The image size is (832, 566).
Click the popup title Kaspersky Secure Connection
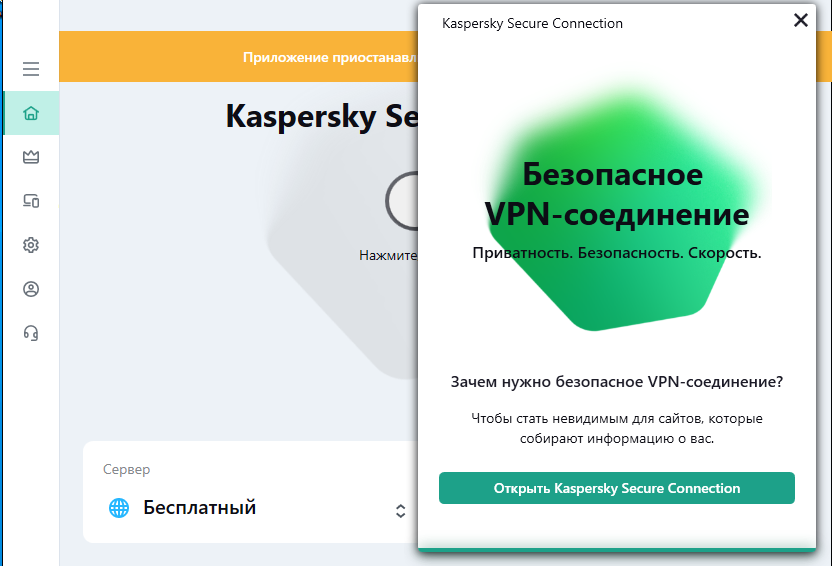click(532, 23)
